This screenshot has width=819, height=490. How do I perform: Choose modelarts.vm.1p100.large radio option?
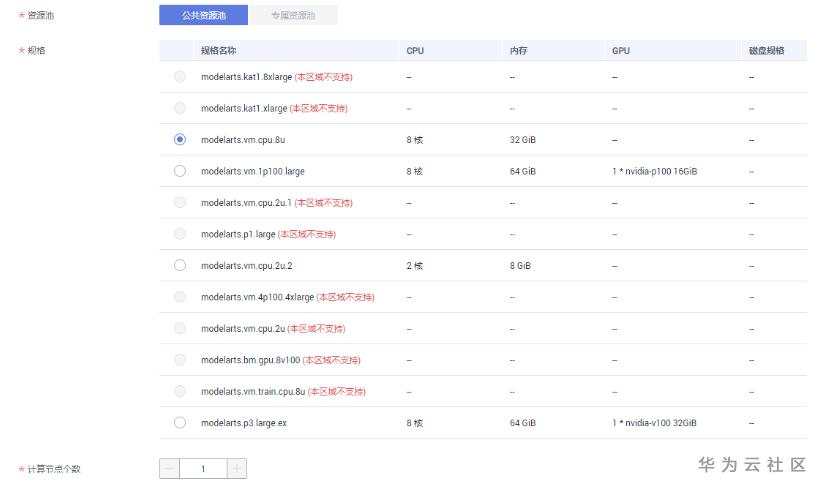[x=180, y=171]
